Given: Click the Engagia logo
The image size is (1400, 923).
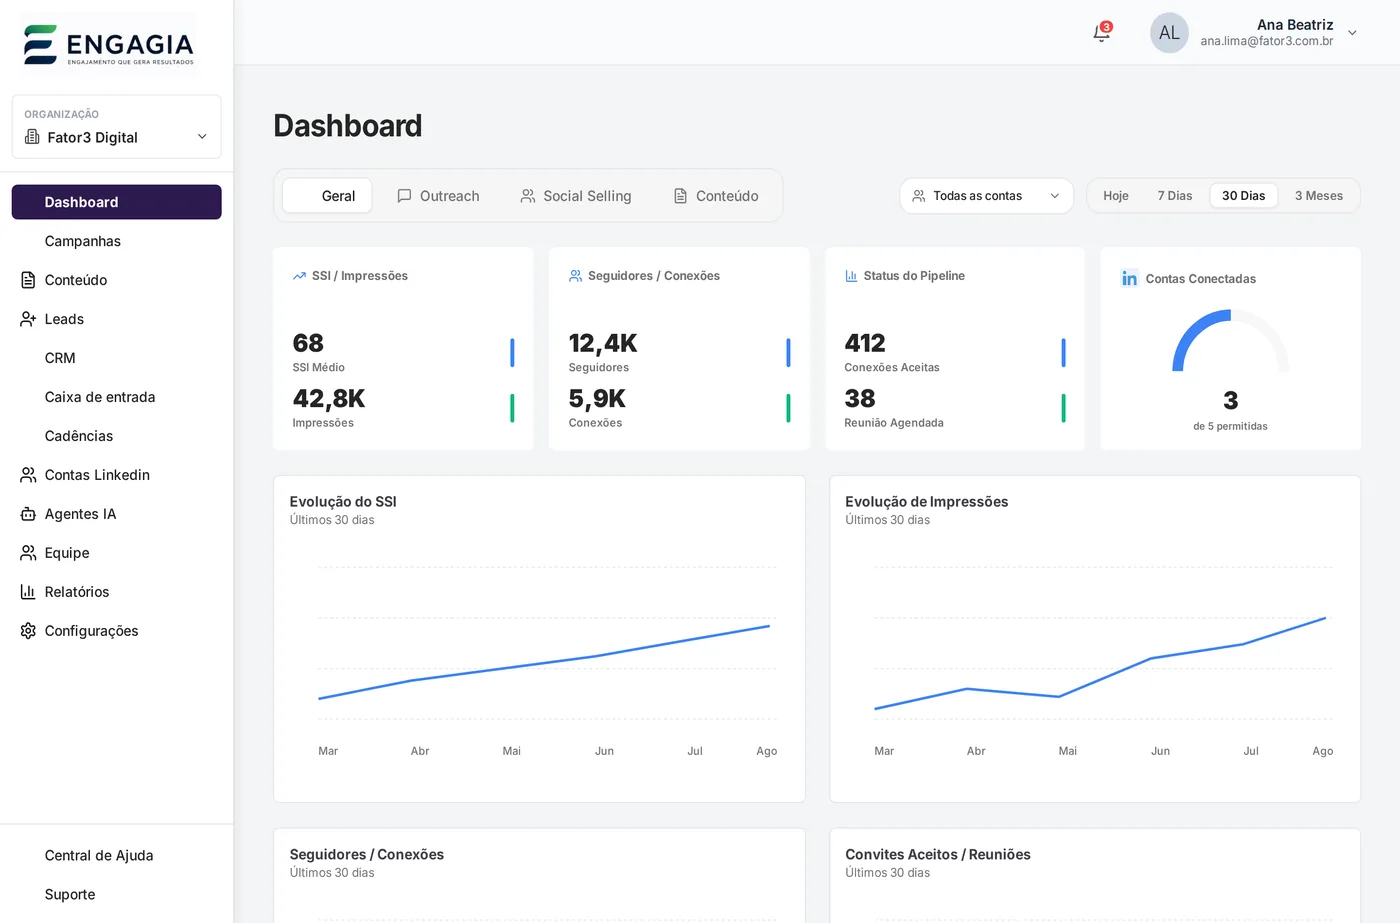Looking at the screenshot, I should click(x=108, y=45).
